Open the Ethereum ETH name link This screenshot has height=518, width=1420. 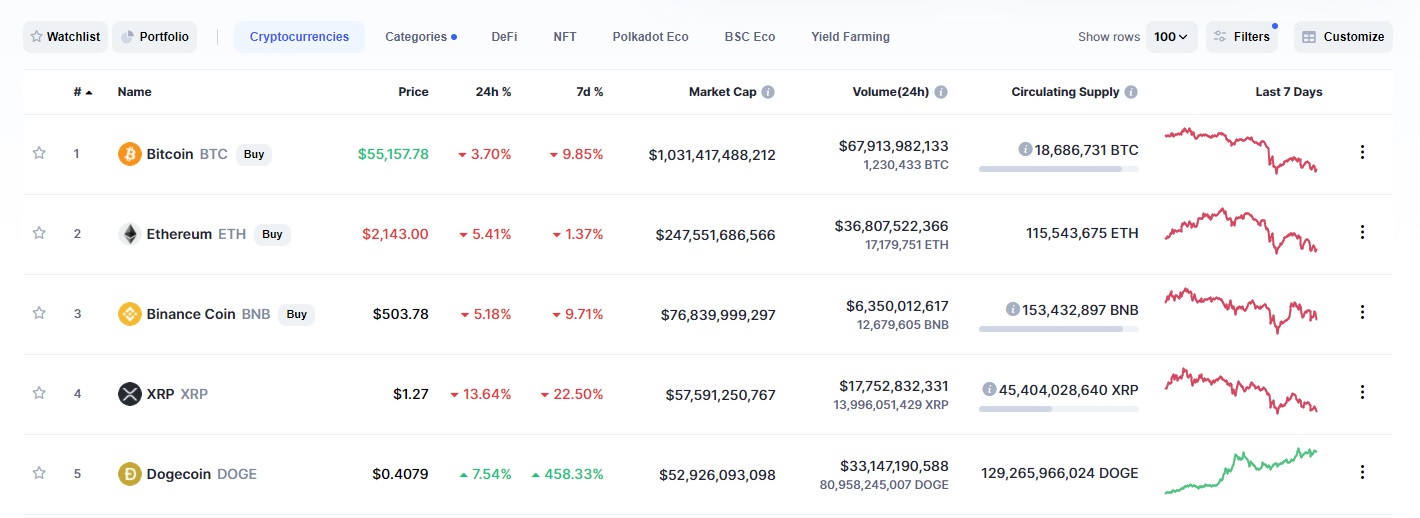(x=196, y=234)
